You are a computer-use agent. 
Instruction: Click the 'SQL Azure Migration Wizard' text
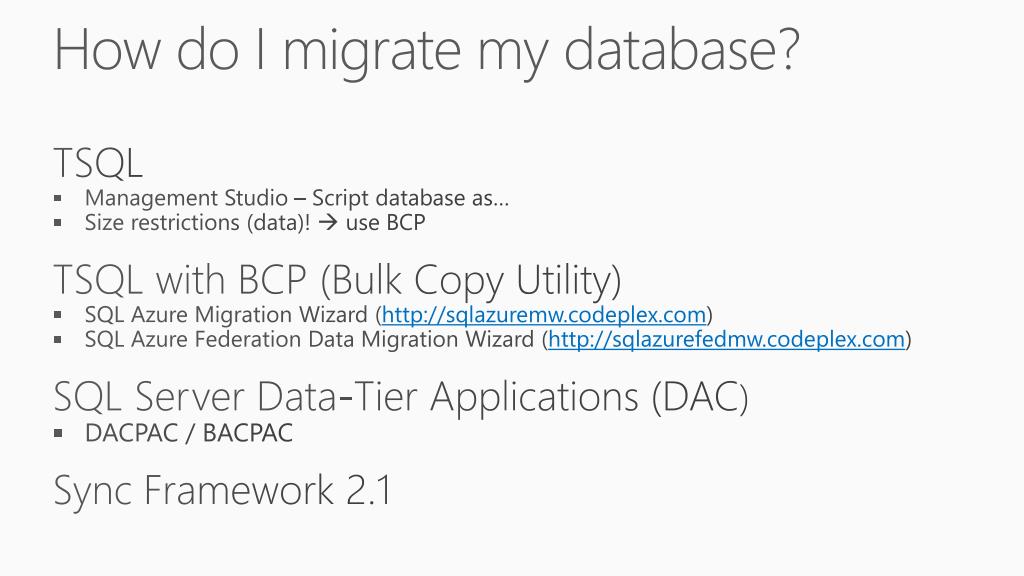(x=226, y=315)
